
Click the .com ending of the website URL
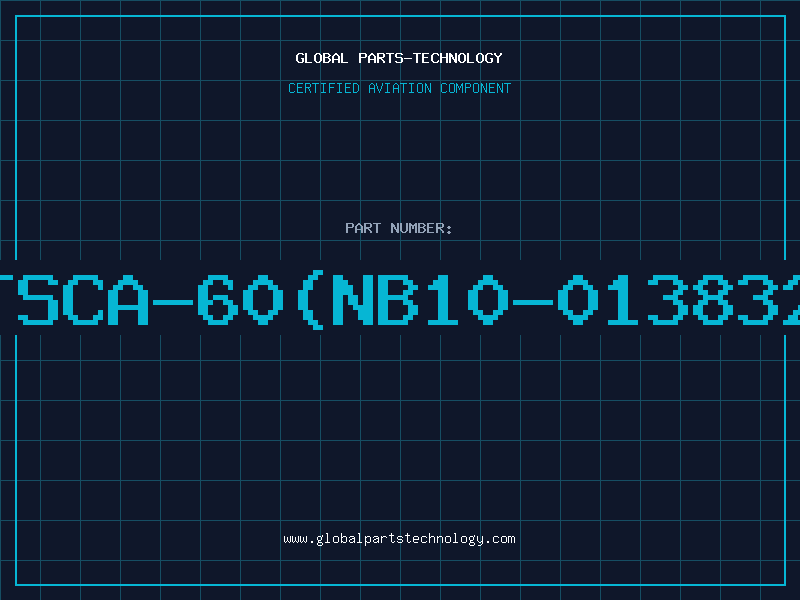(x=500, y=539)
